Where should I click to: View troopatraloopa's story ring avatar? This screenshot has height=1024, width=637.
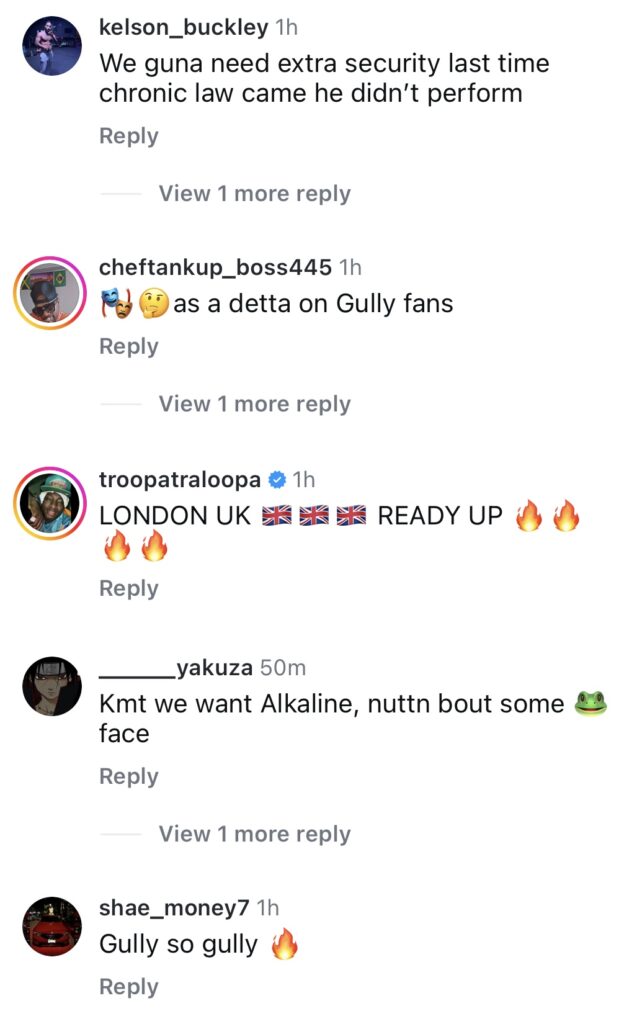(x=51, y=503)
